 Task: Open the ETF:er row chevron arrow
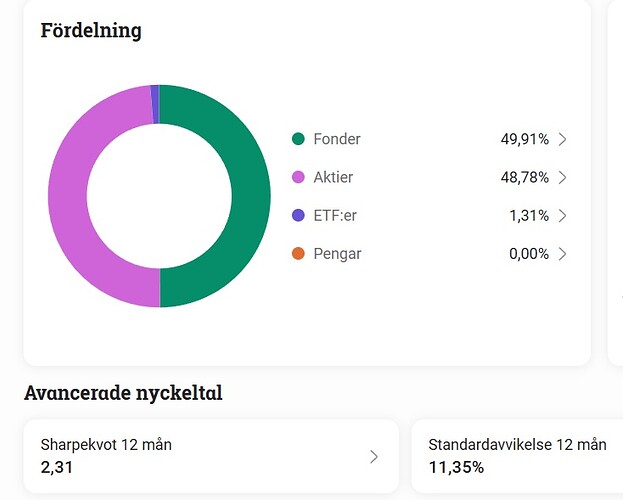tap(562, 215)
